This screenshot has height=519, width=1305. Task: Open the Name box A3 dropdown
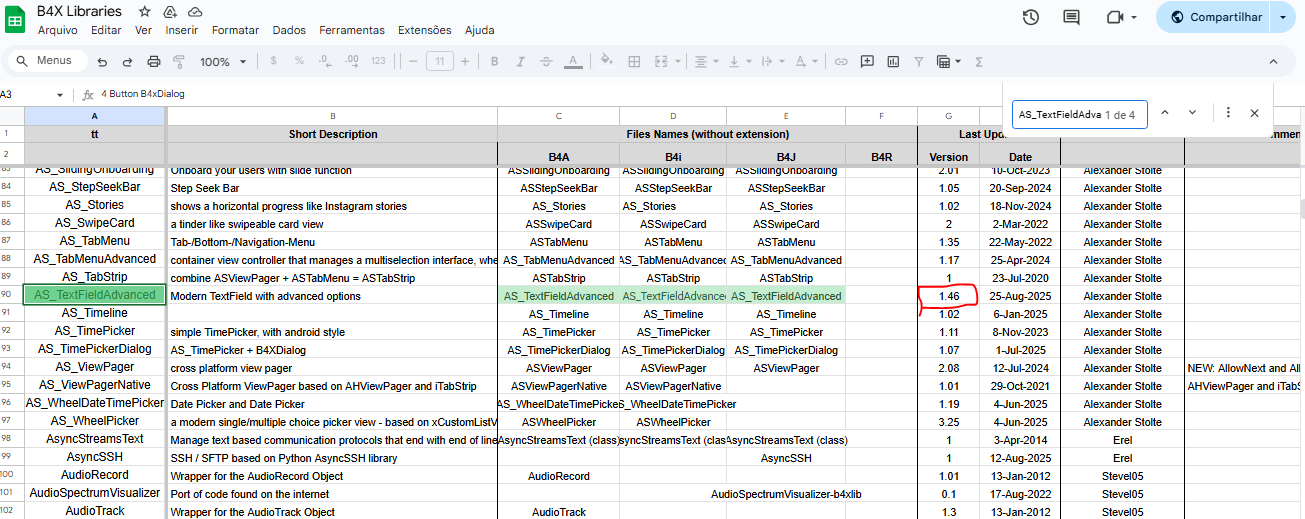[61, 95]
